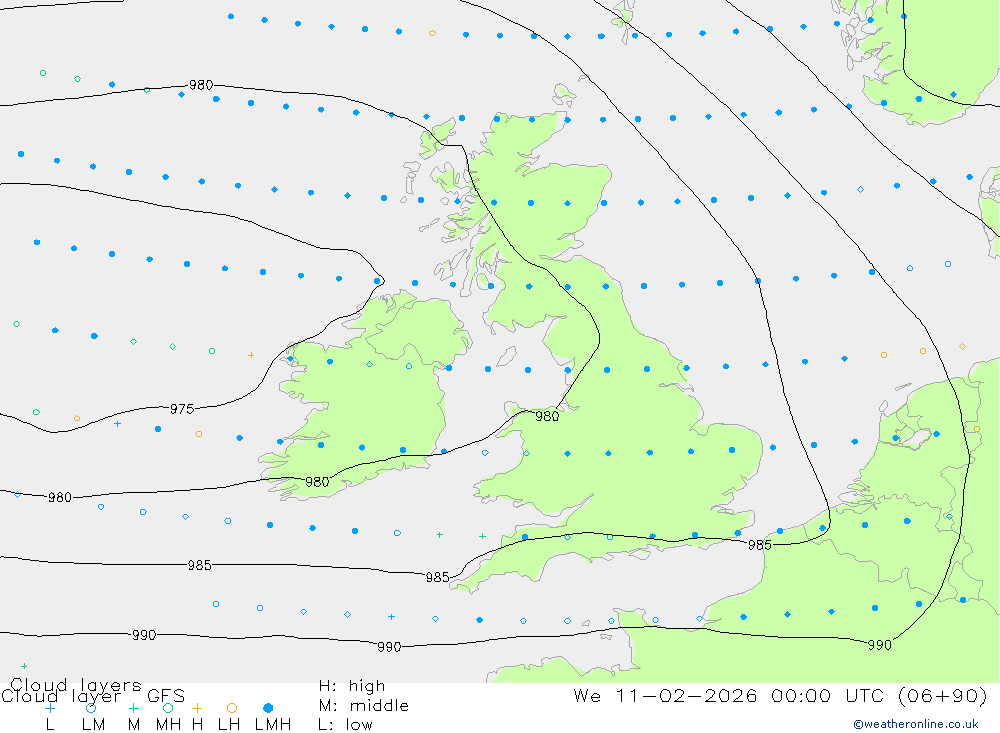Click the blue plus L legend symbol
This screenshot has width=1000, height=733.
(x=50, y=708)
